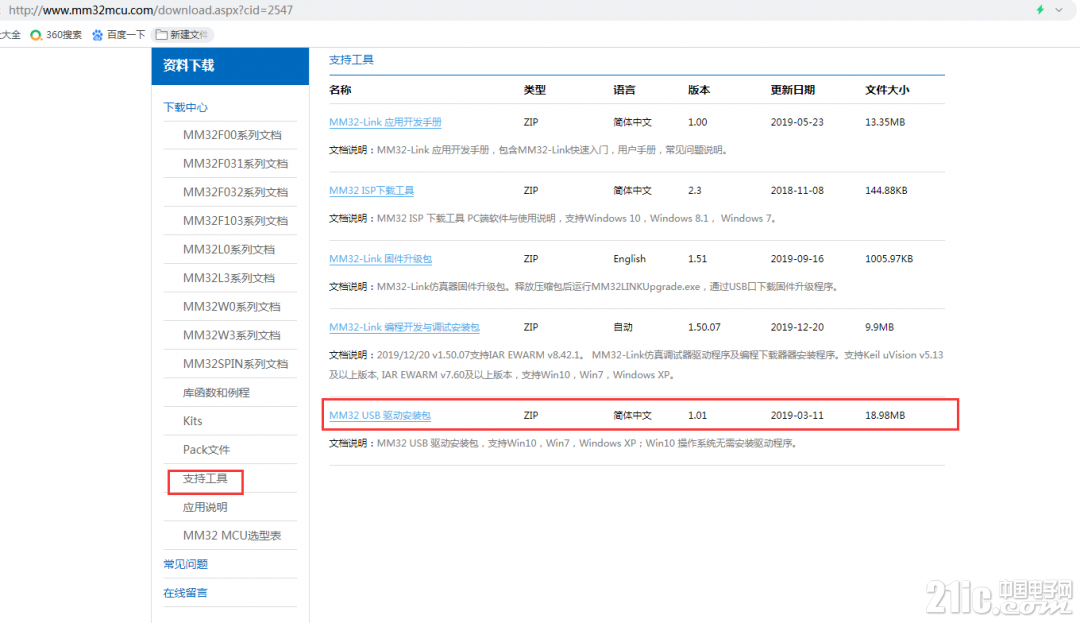Click the 18.98MB file size
Screen dimensions: 1080x623
(885, 415)
